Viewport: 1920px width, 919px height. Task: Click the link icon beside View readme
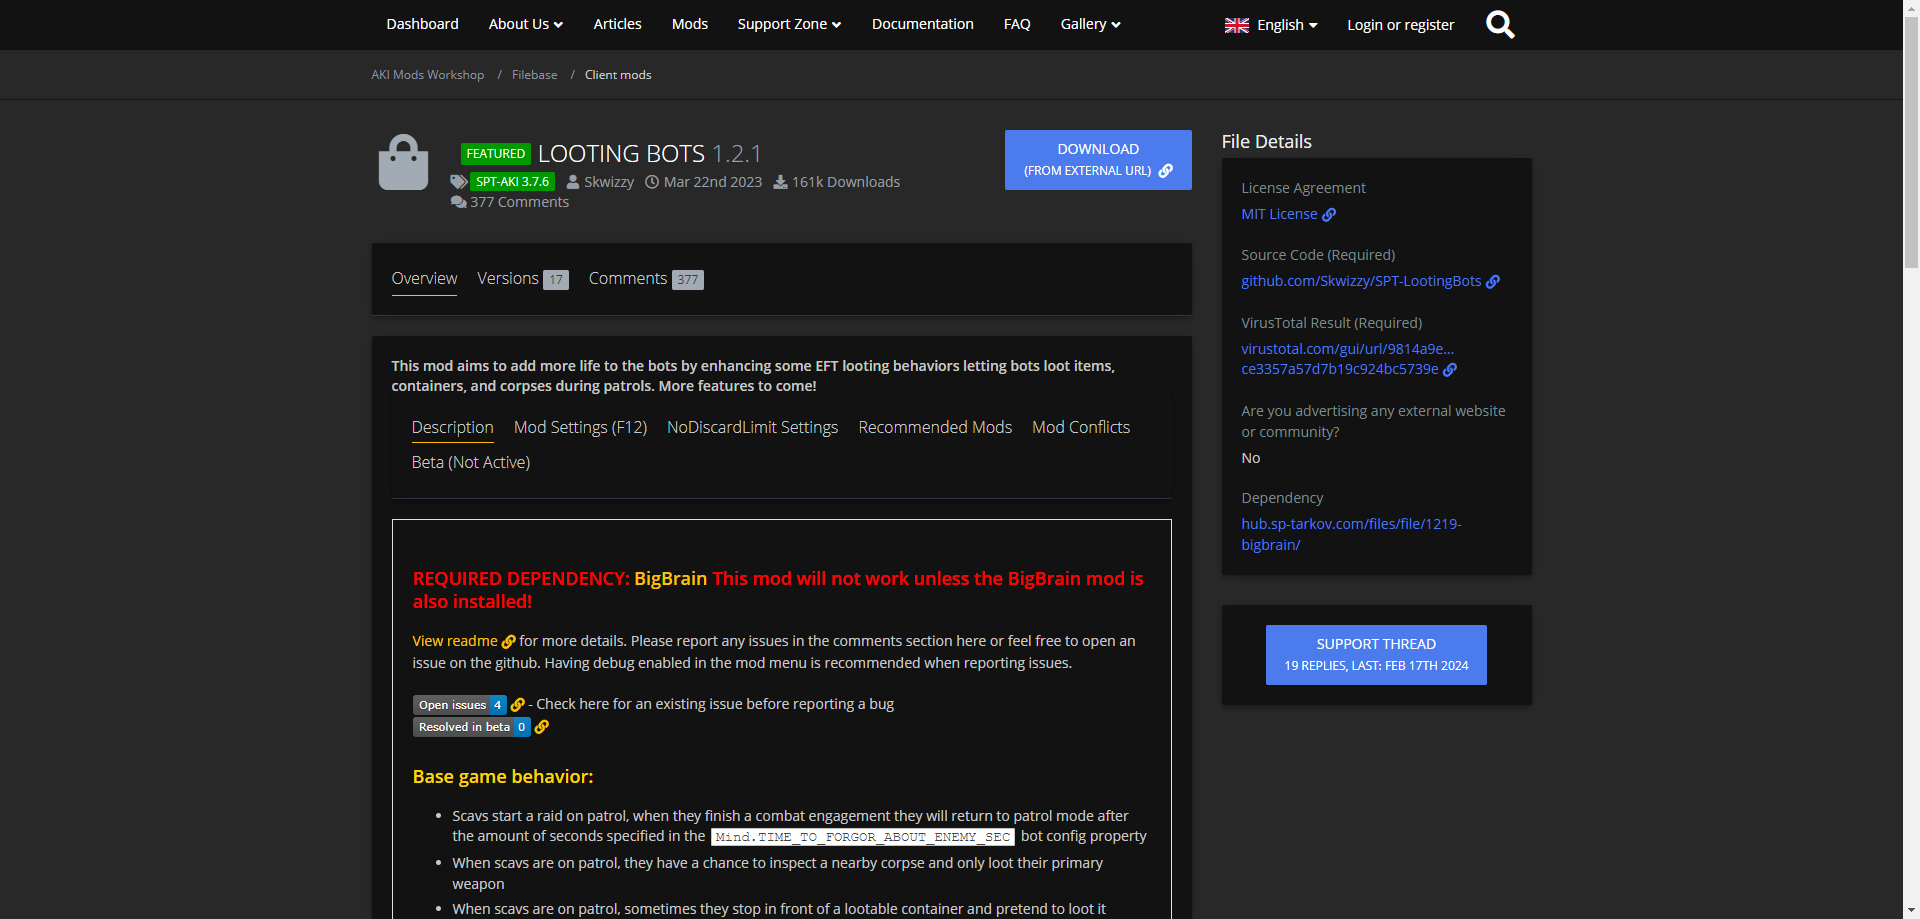pos(508,642)
